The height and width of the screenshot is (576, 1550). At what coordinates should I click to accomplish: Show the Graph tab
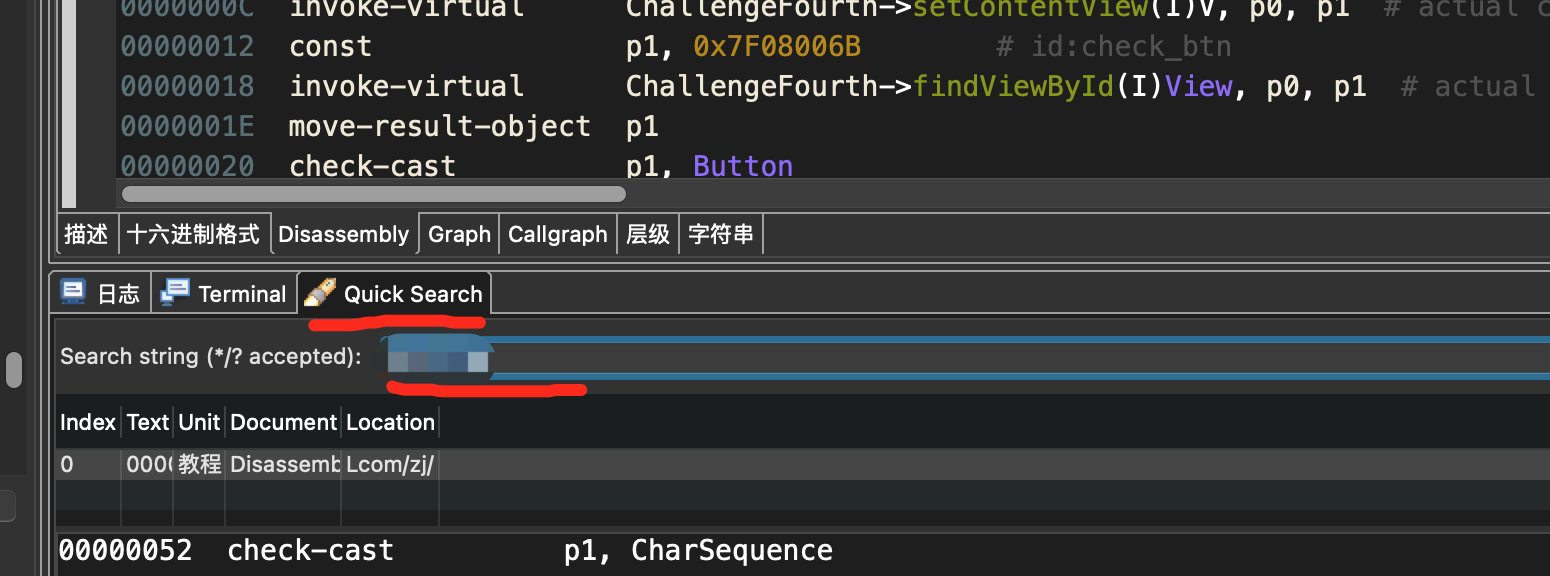click(x=459, y=234)
